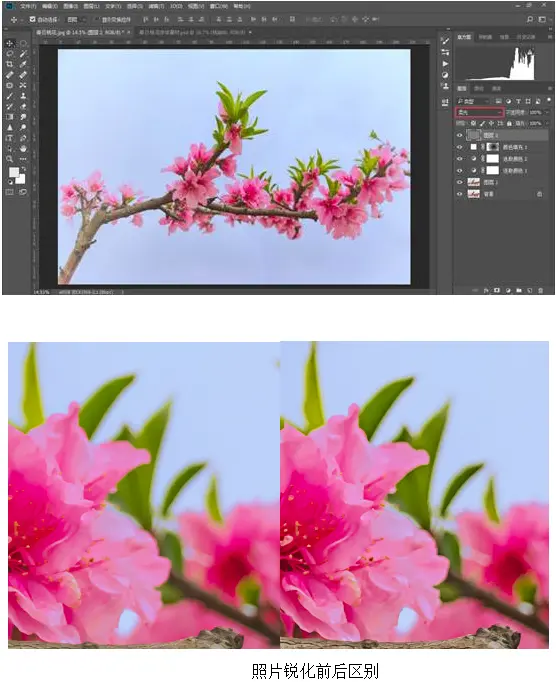The height and width of the screenshot is (682, 558).
Task: Switch to the 导航器 panel tab
Action: click(x=485, y=37)
